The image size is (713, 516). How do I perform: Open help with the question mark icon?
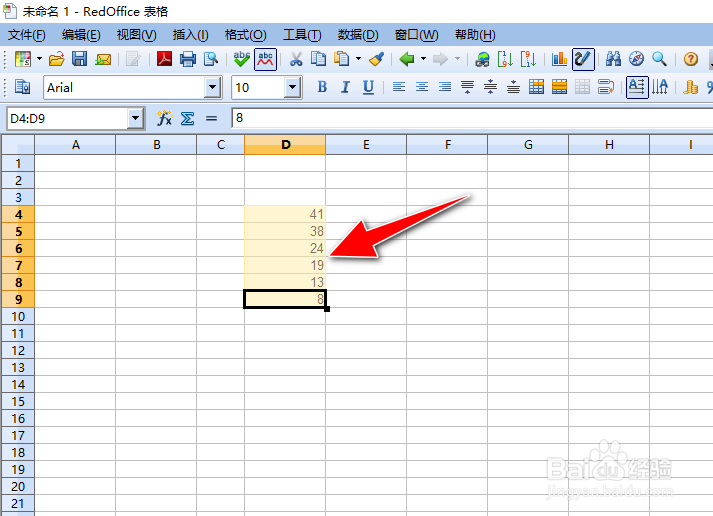point(690,59)
